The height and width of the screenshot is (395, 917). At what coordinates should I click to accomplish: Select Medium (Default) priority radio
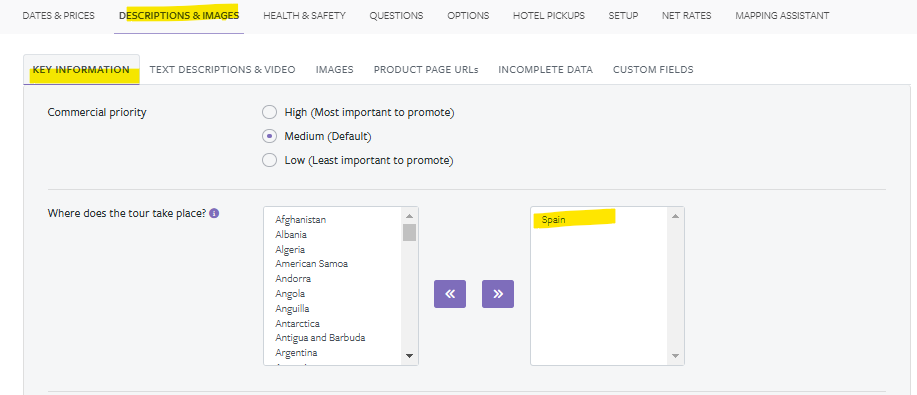pos(269,136)
